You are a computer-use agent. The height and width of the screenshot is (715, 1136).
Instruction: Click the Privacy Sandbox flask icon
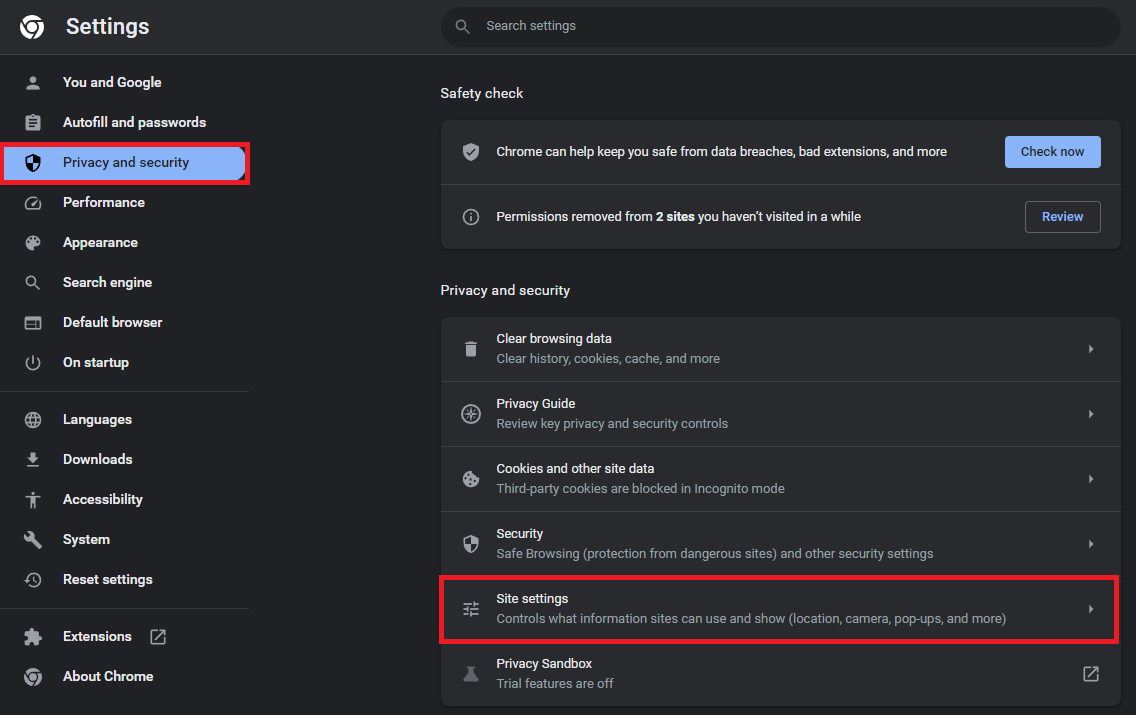click(x=471, y=674)
